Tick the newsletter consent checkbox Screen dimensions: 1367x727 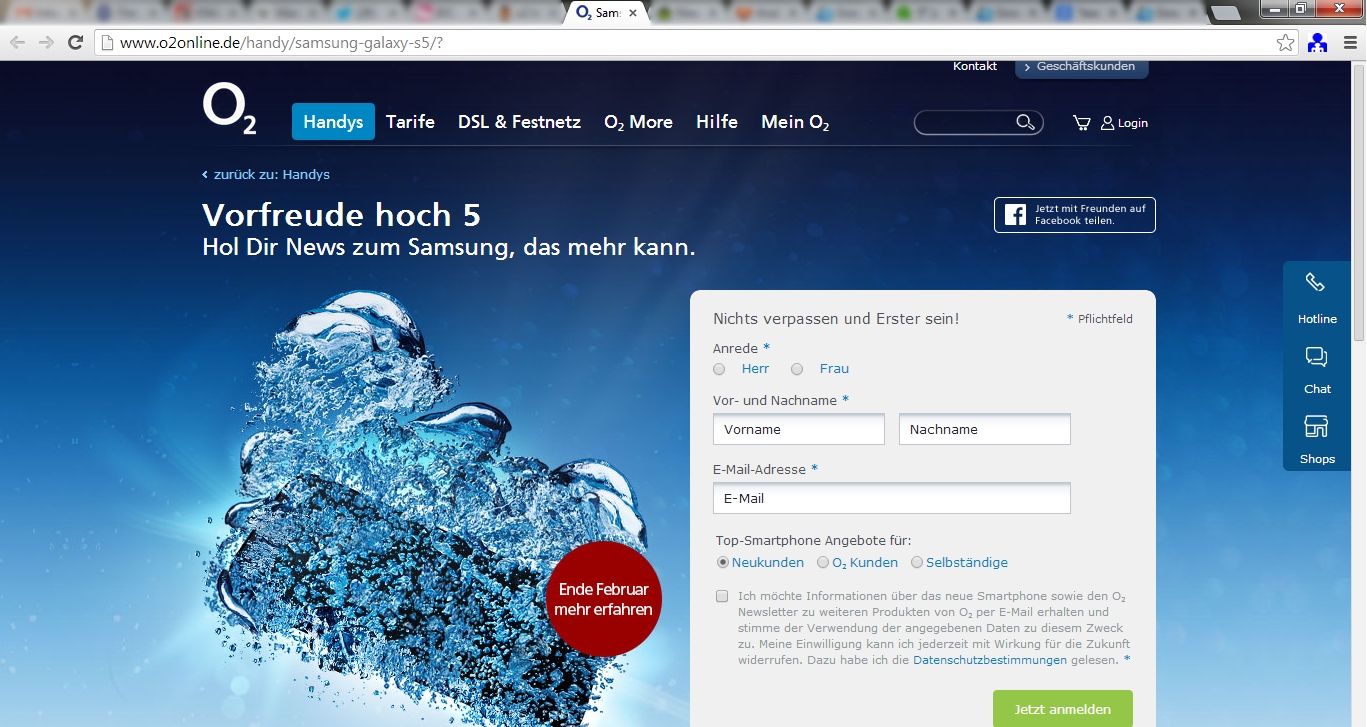point(722,596)
